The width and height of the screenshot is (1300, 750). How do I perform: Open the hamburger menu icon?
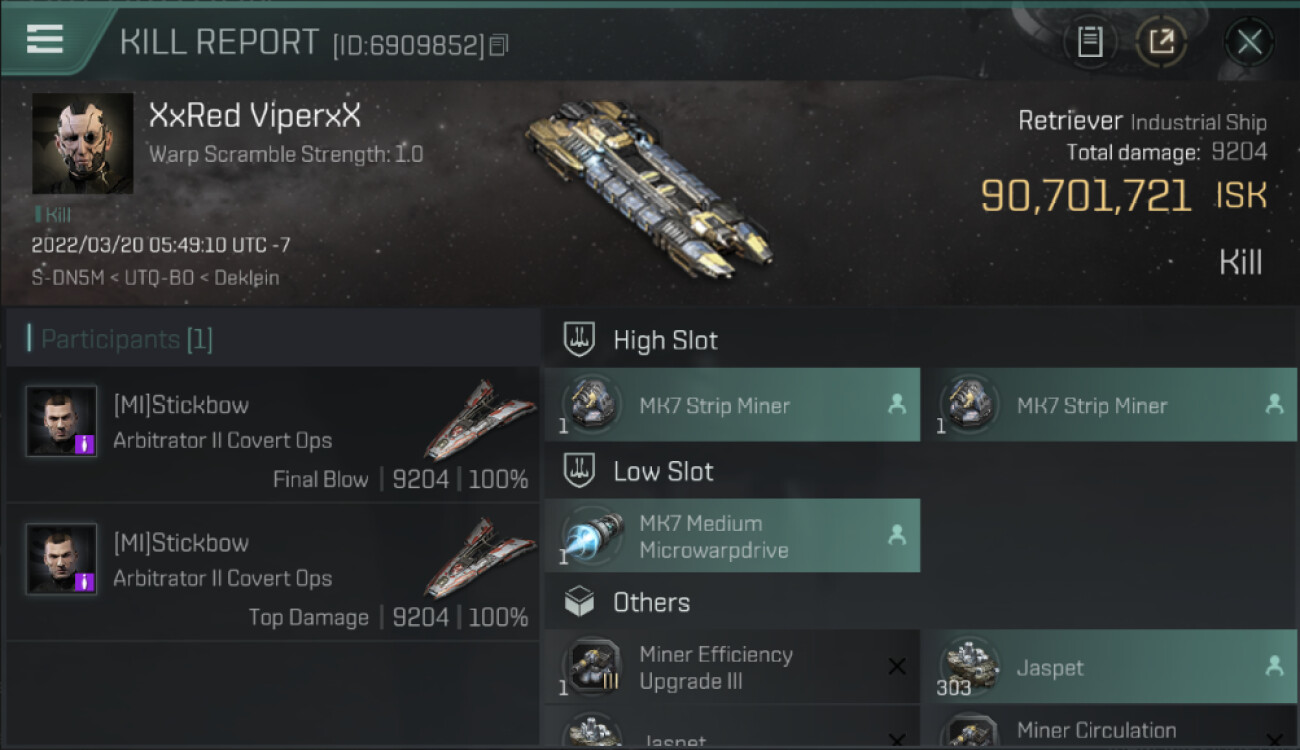tap(45, 39)
